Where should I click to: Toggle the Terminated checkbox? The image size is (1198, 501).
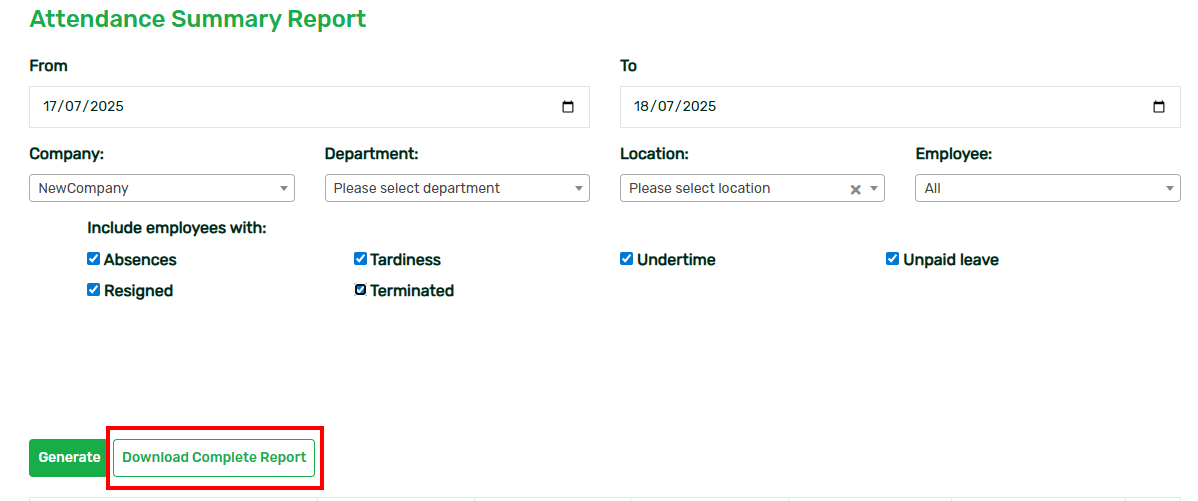click(x=360, y=290)
